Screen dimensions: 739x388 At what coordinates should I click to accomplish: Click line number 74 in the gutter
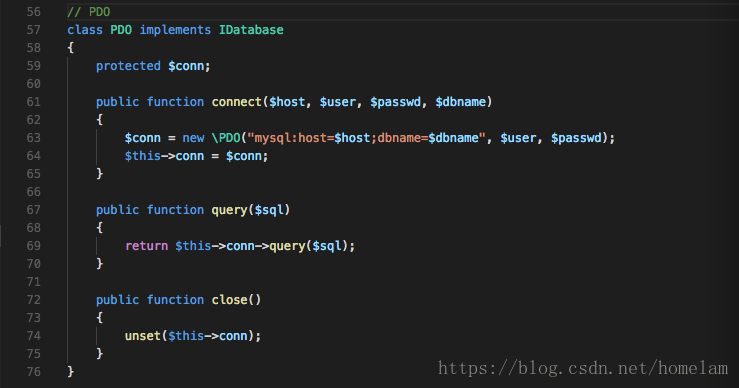coord(33,336)
